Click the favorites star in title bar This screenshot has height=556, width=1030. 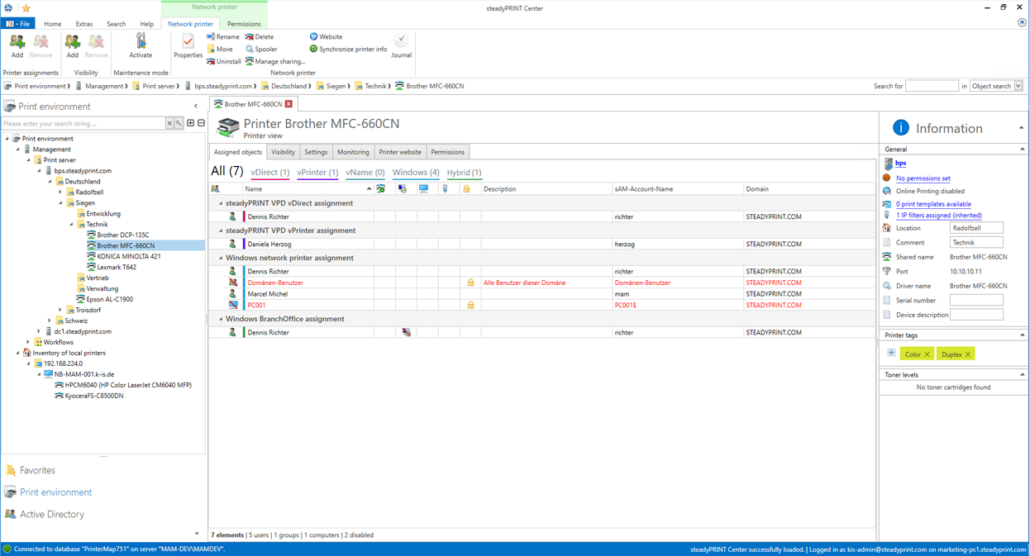click(x=26, y=8)
